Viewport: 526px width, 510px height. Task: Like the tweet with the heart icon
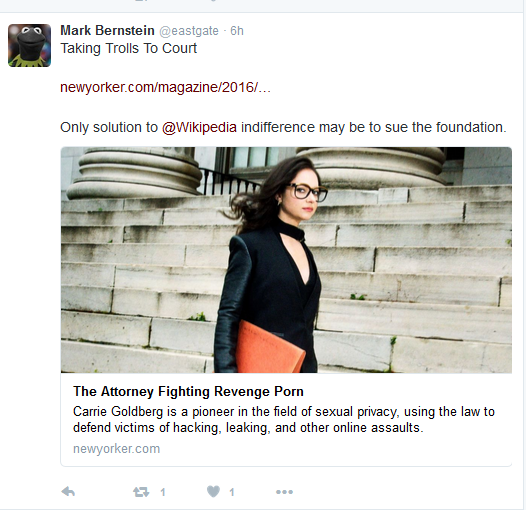tap(213, 492)
